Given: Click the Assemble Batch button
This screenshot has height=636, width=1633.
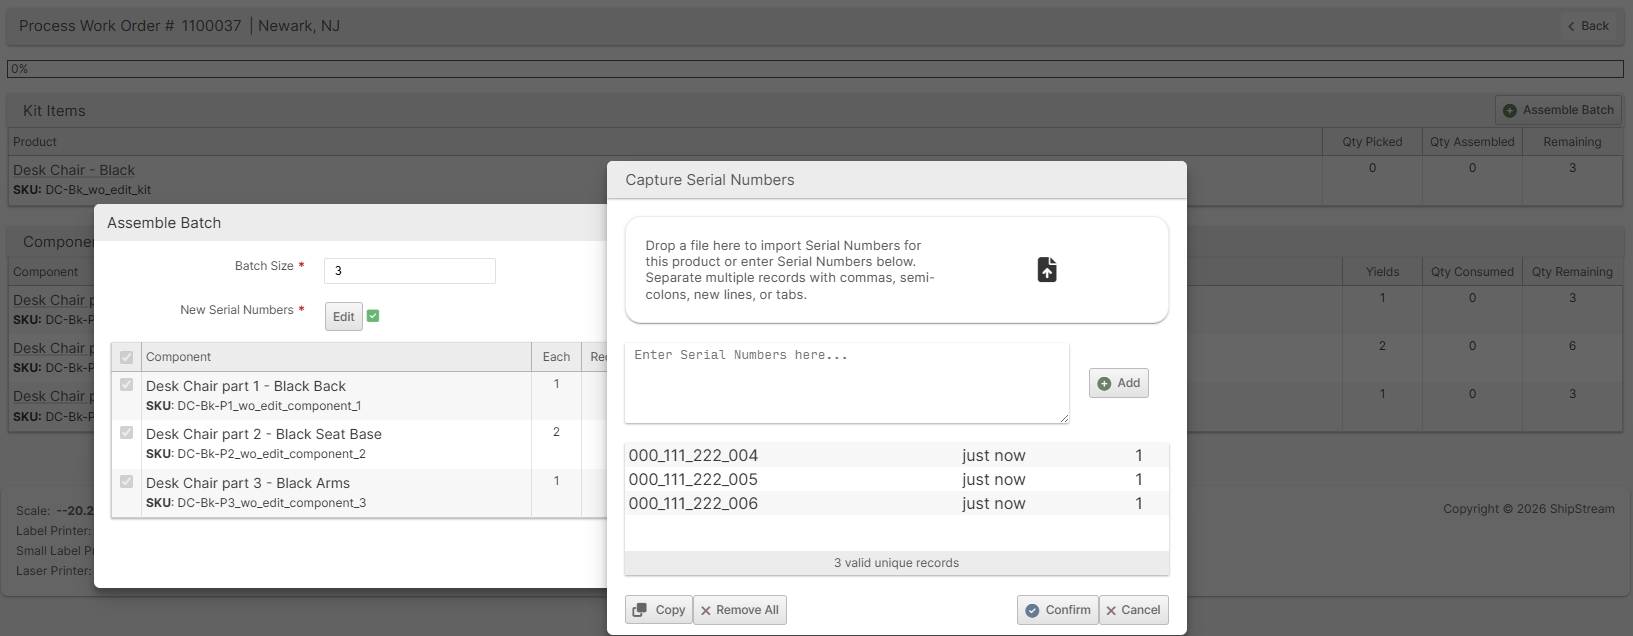Looking at the screenshot, I should click(1557, 110).
